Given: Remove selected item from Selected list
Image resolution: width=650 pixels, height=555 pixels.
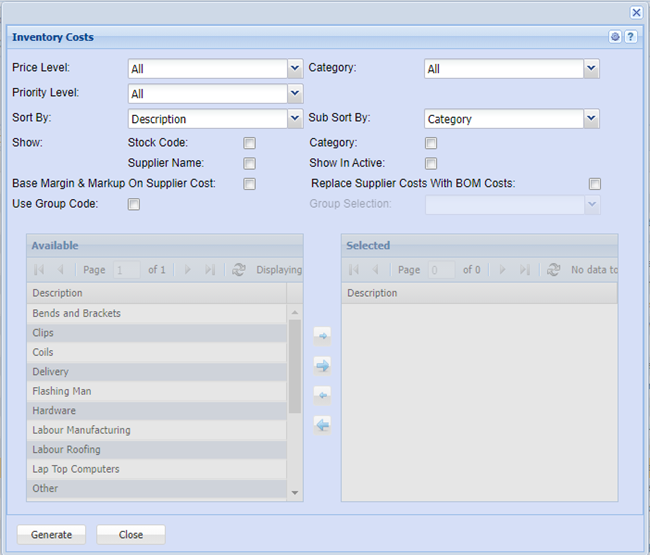Looking at the screenshot, I should 322,395.
